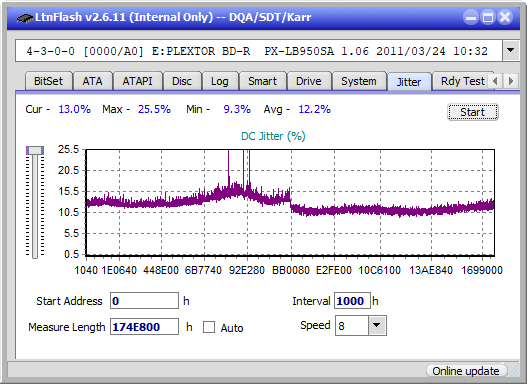The height and width of the screenshot is (384, 527).
Task: Select the Jitter tab
Action: (x=409, y=82)
